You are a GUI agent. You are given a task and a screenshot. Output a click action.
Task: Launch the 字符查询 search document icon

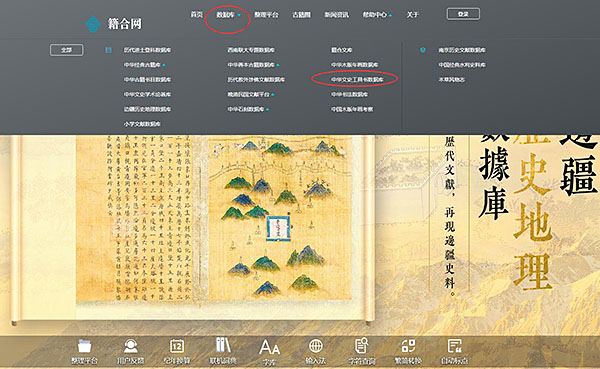pos(362,345)
